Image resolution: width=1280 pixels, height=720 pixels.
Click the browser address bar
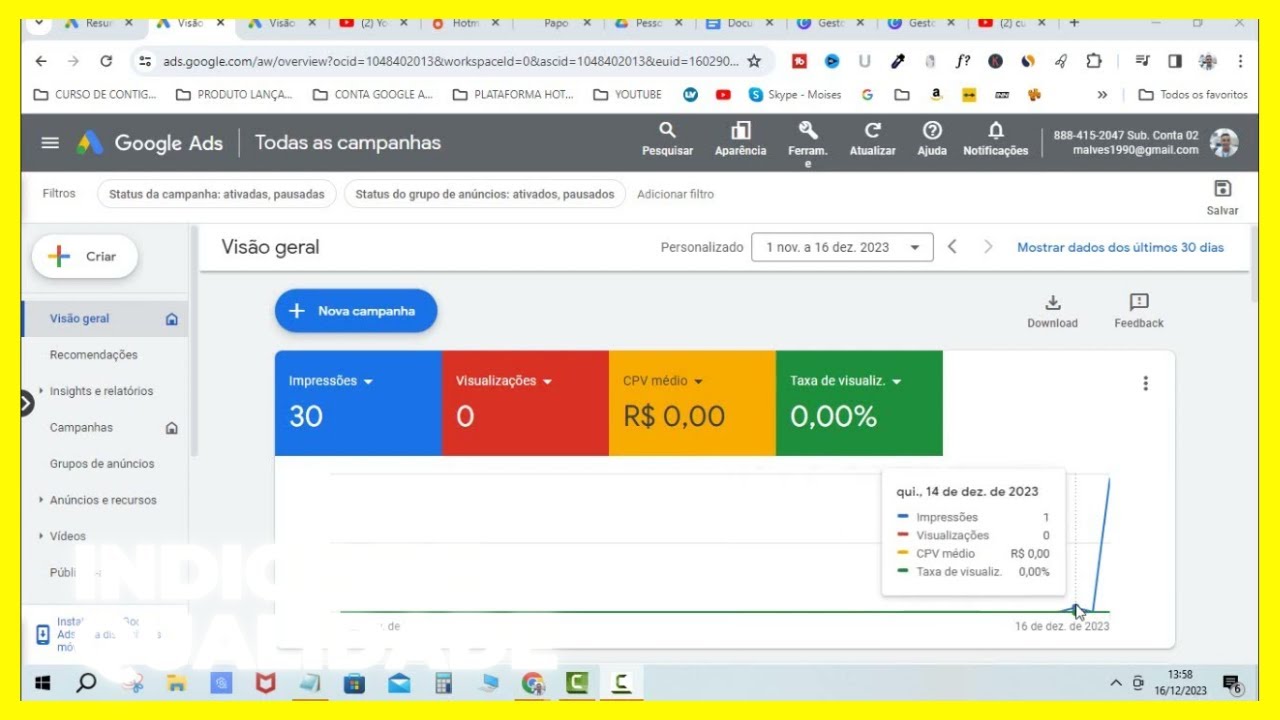pyautogui.click(x=450, y=61)
